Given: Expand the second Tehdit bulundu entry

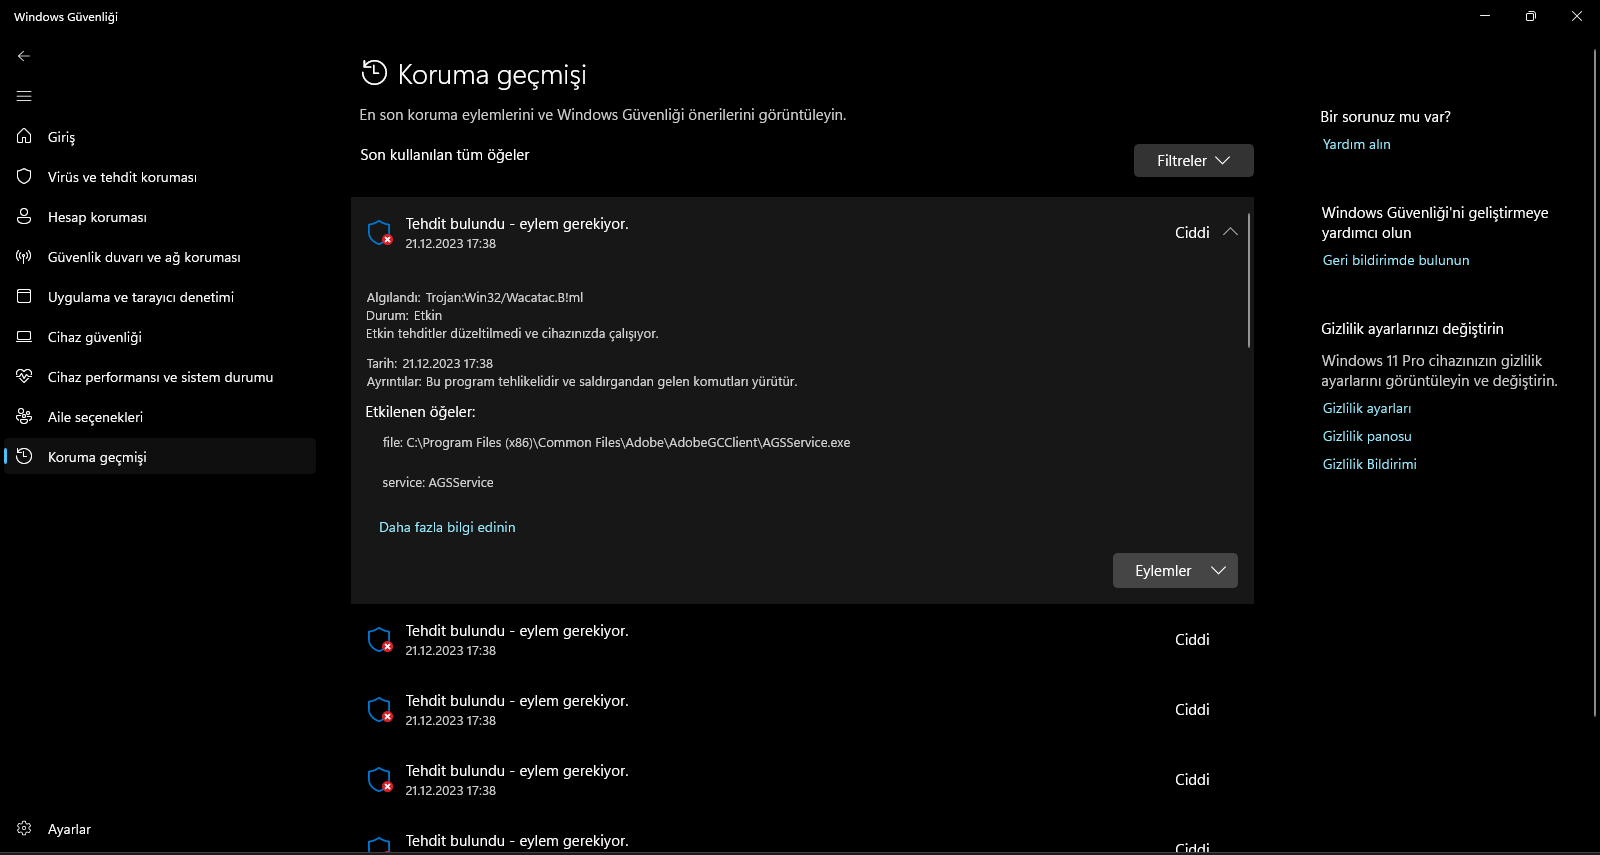Looking at the screenshot, I should (802, 640).
